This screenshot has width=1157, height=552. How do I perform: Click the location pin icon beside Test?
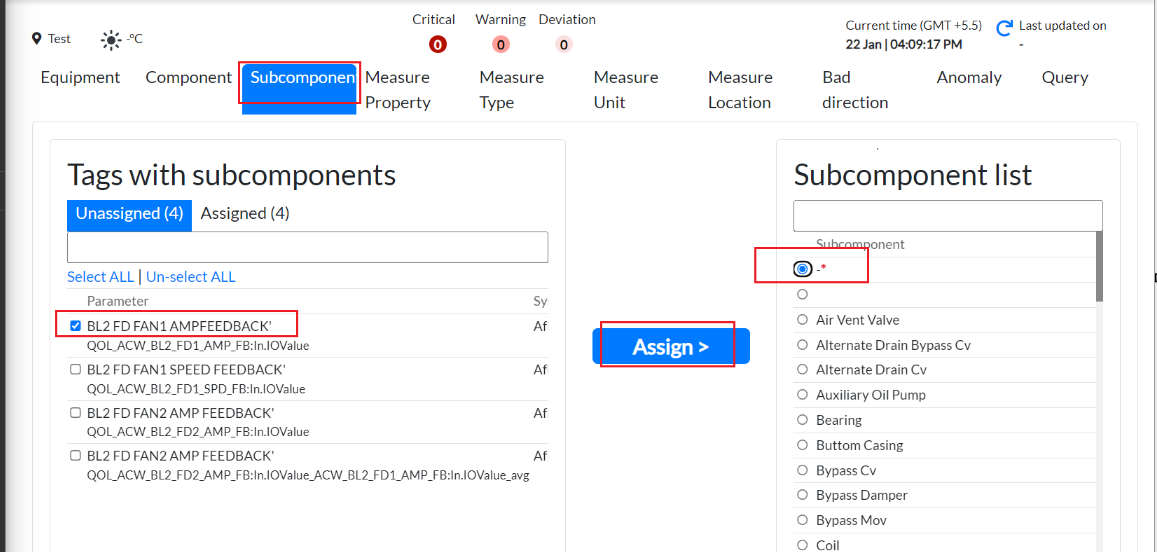(x=37, y=39)
